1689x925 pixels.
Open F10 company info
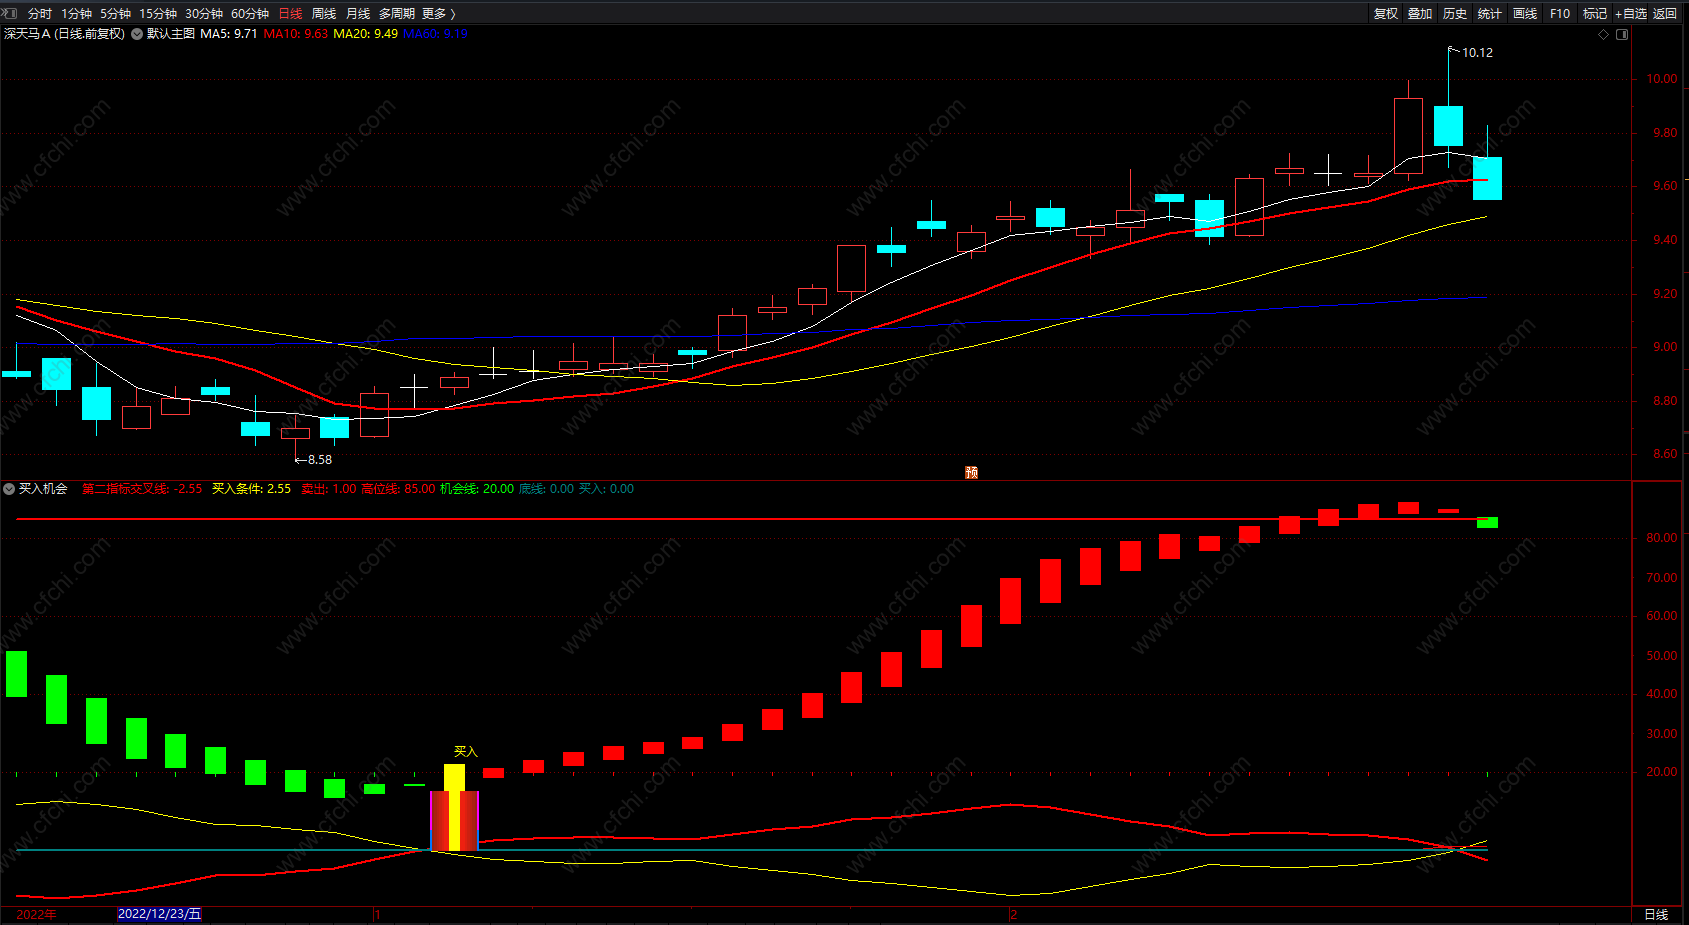pyautogui.click(x=1560, y=13)
